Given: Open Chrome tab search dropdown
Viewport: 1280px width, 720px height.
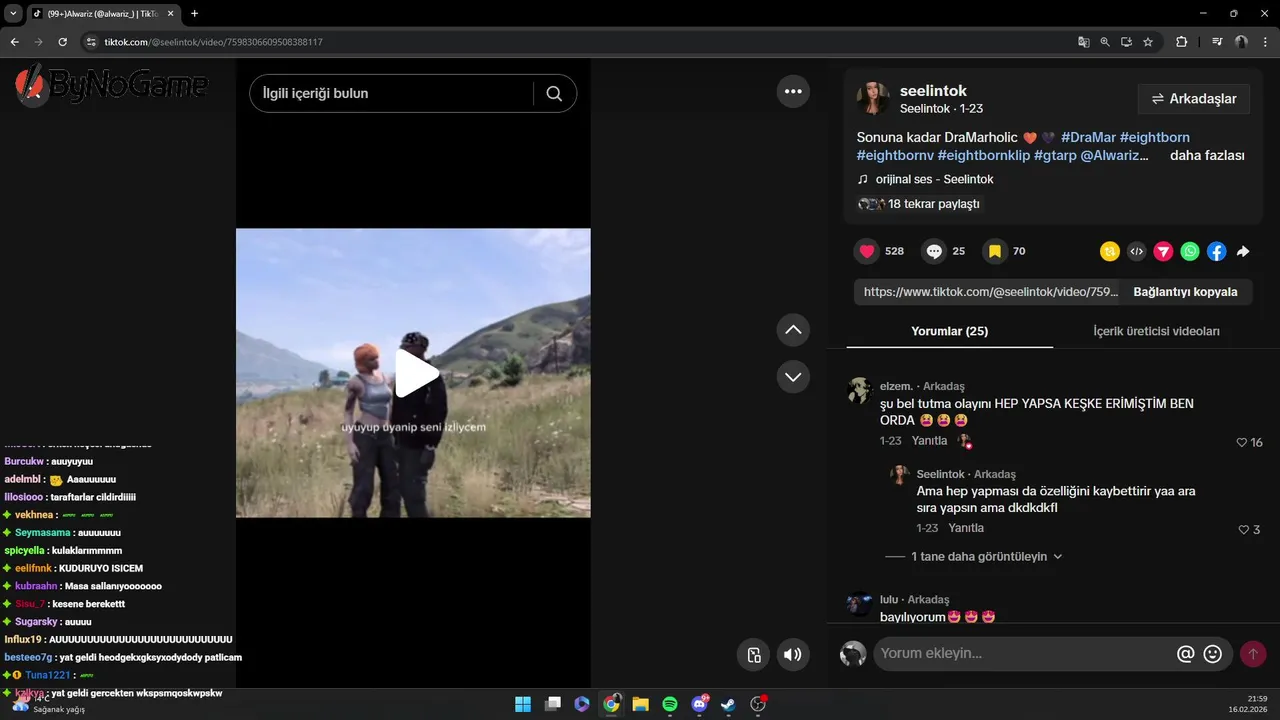Looking at the screenshot, I should 13,14.
